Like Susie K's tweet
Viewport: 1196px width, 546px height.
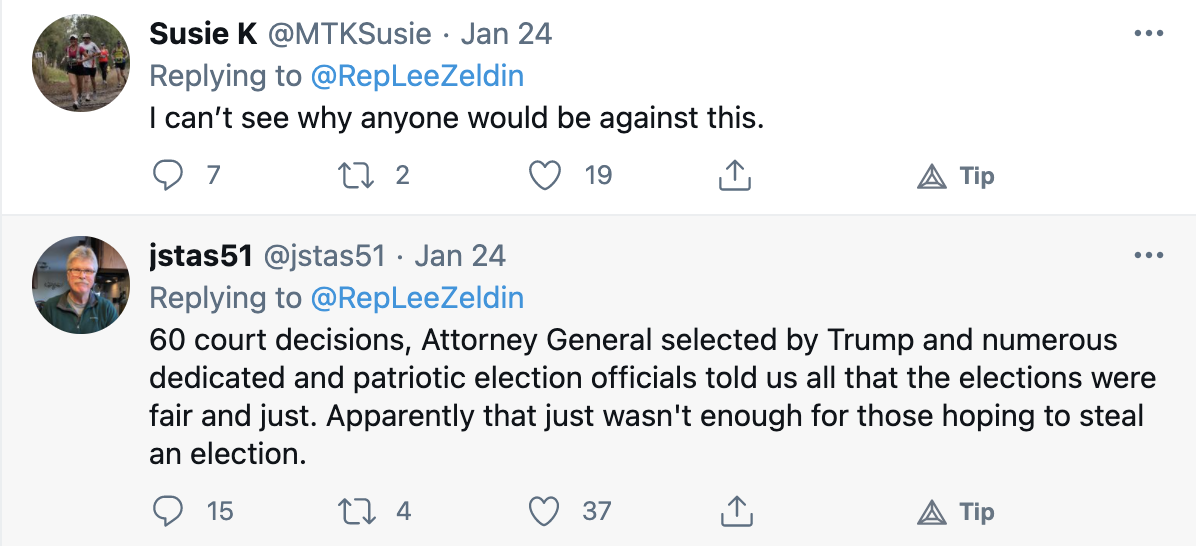tap(544, 176)
